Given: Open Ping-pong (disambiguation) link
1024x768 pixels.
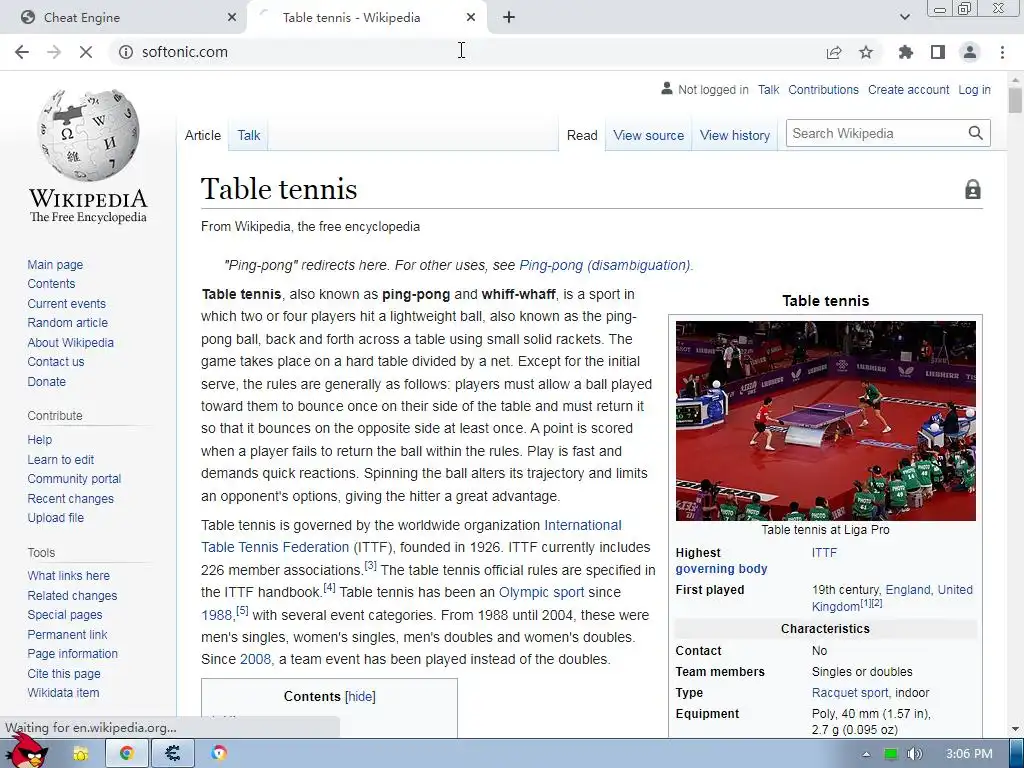Looking at the screenshot, I should click(x=604, y=265).
